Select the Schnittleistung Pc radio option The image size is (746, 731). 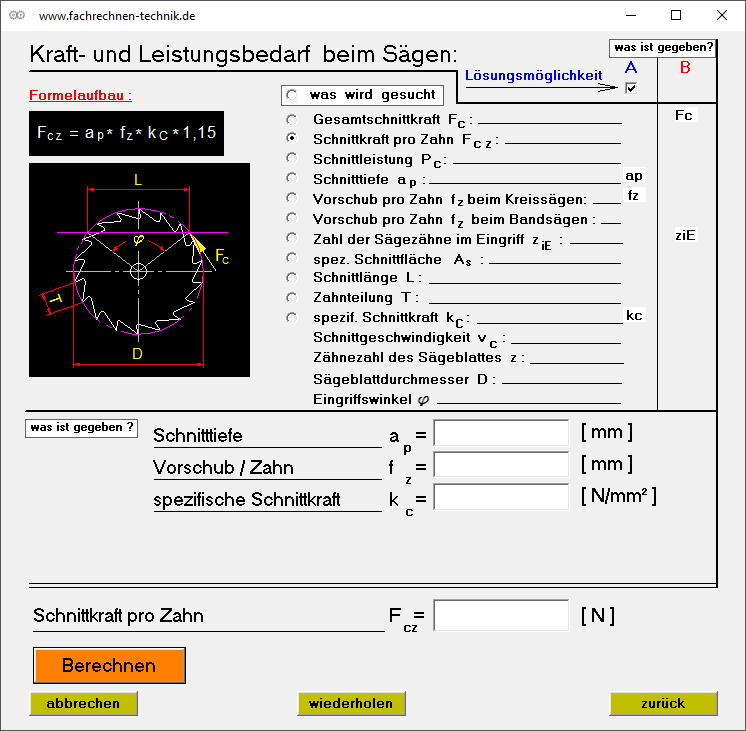(x=292, y=158)
